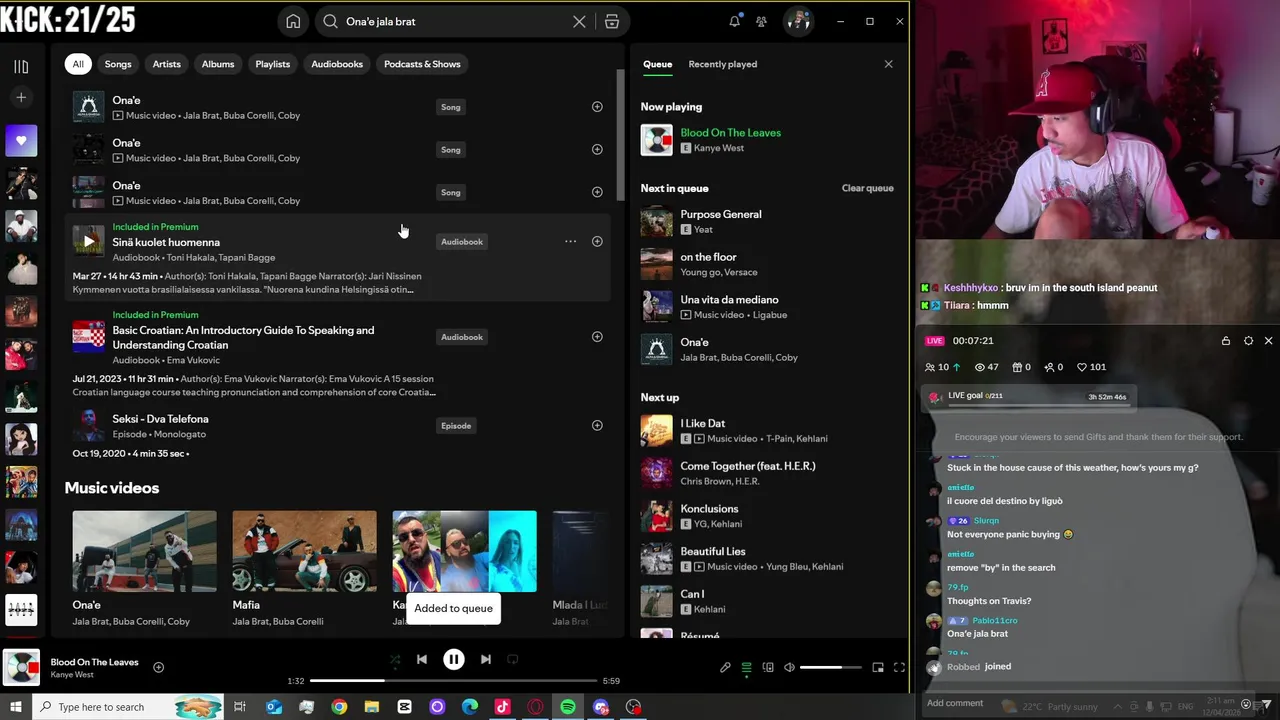
Task: Click the search field containing Ona'e jala brat
Action: point(457,21)
